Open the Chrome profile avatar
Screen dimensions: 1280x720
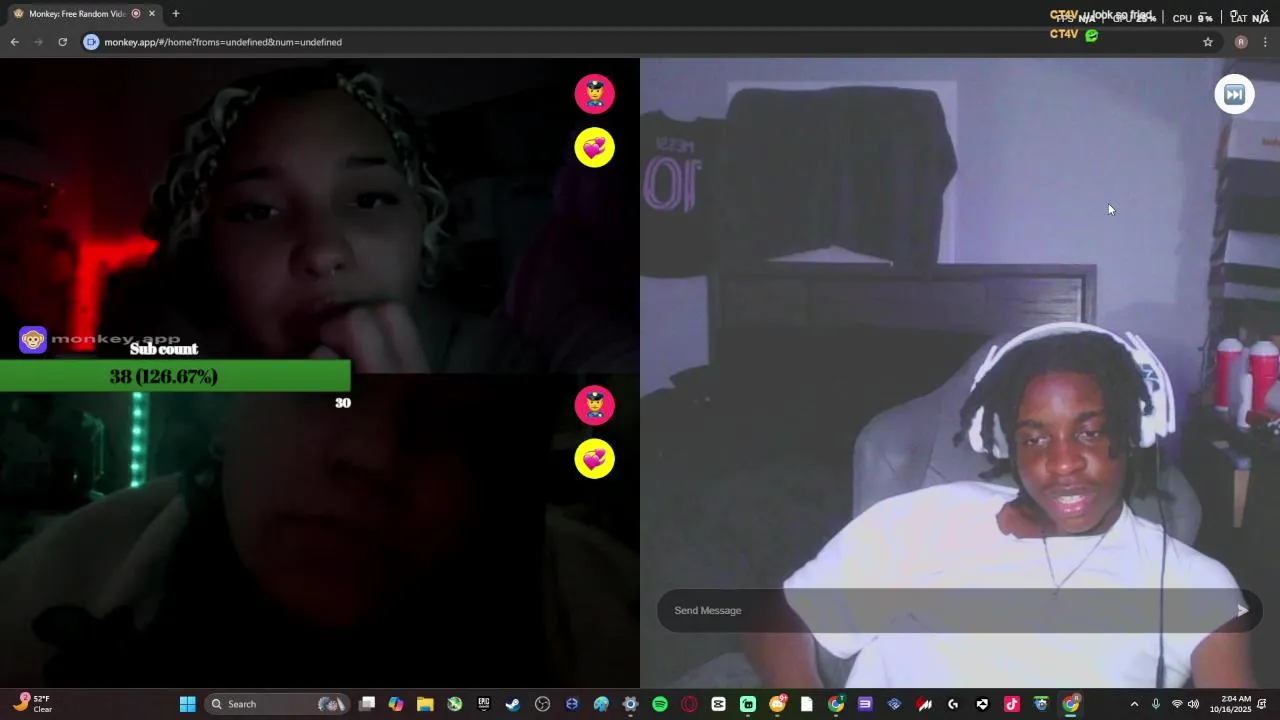point(1241,42)
